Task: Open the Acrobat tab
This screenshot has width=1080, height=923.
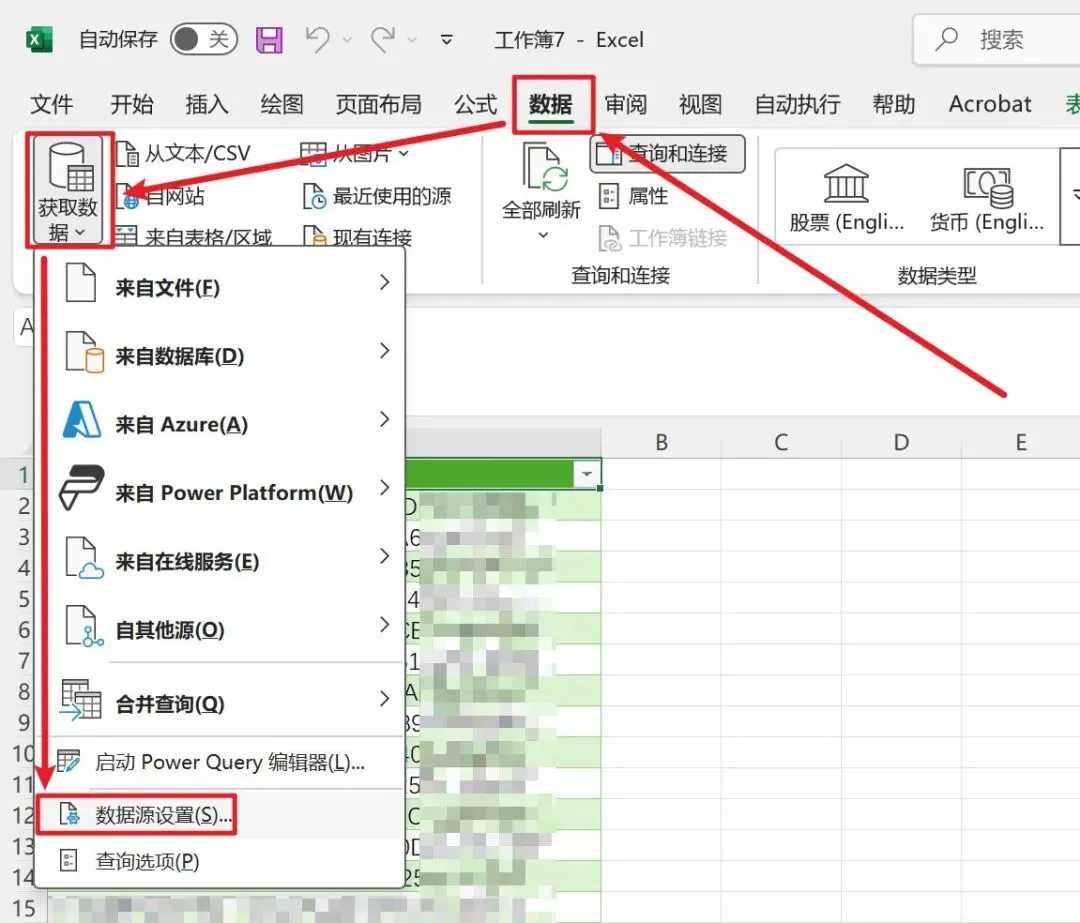Action: (990, 105)
